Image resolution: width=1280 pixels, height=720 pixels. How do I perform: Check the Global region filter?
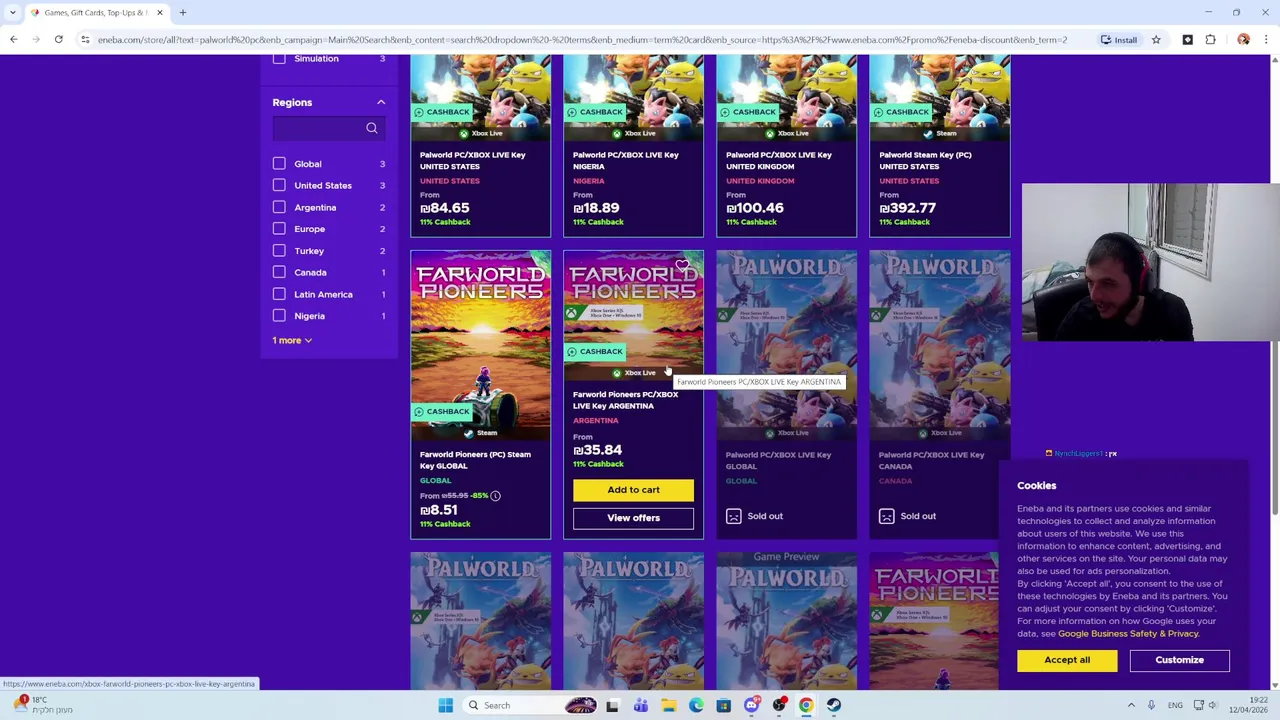(279, 164)
